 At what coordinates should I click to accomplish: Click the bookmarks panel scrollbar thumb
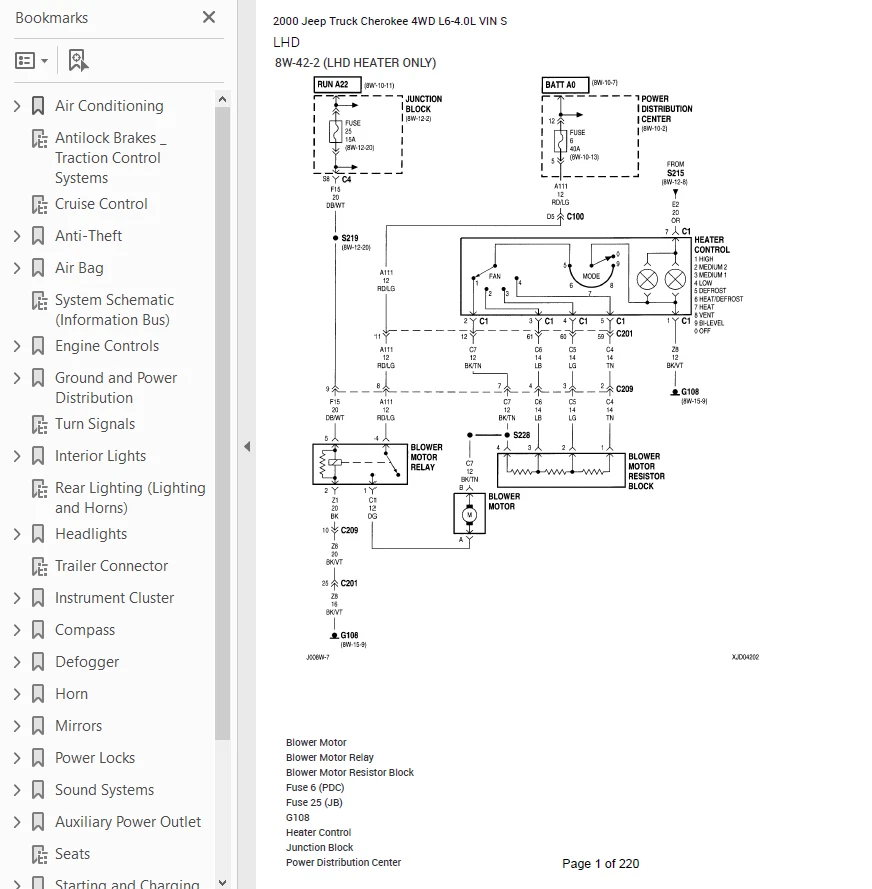[222, 423]
